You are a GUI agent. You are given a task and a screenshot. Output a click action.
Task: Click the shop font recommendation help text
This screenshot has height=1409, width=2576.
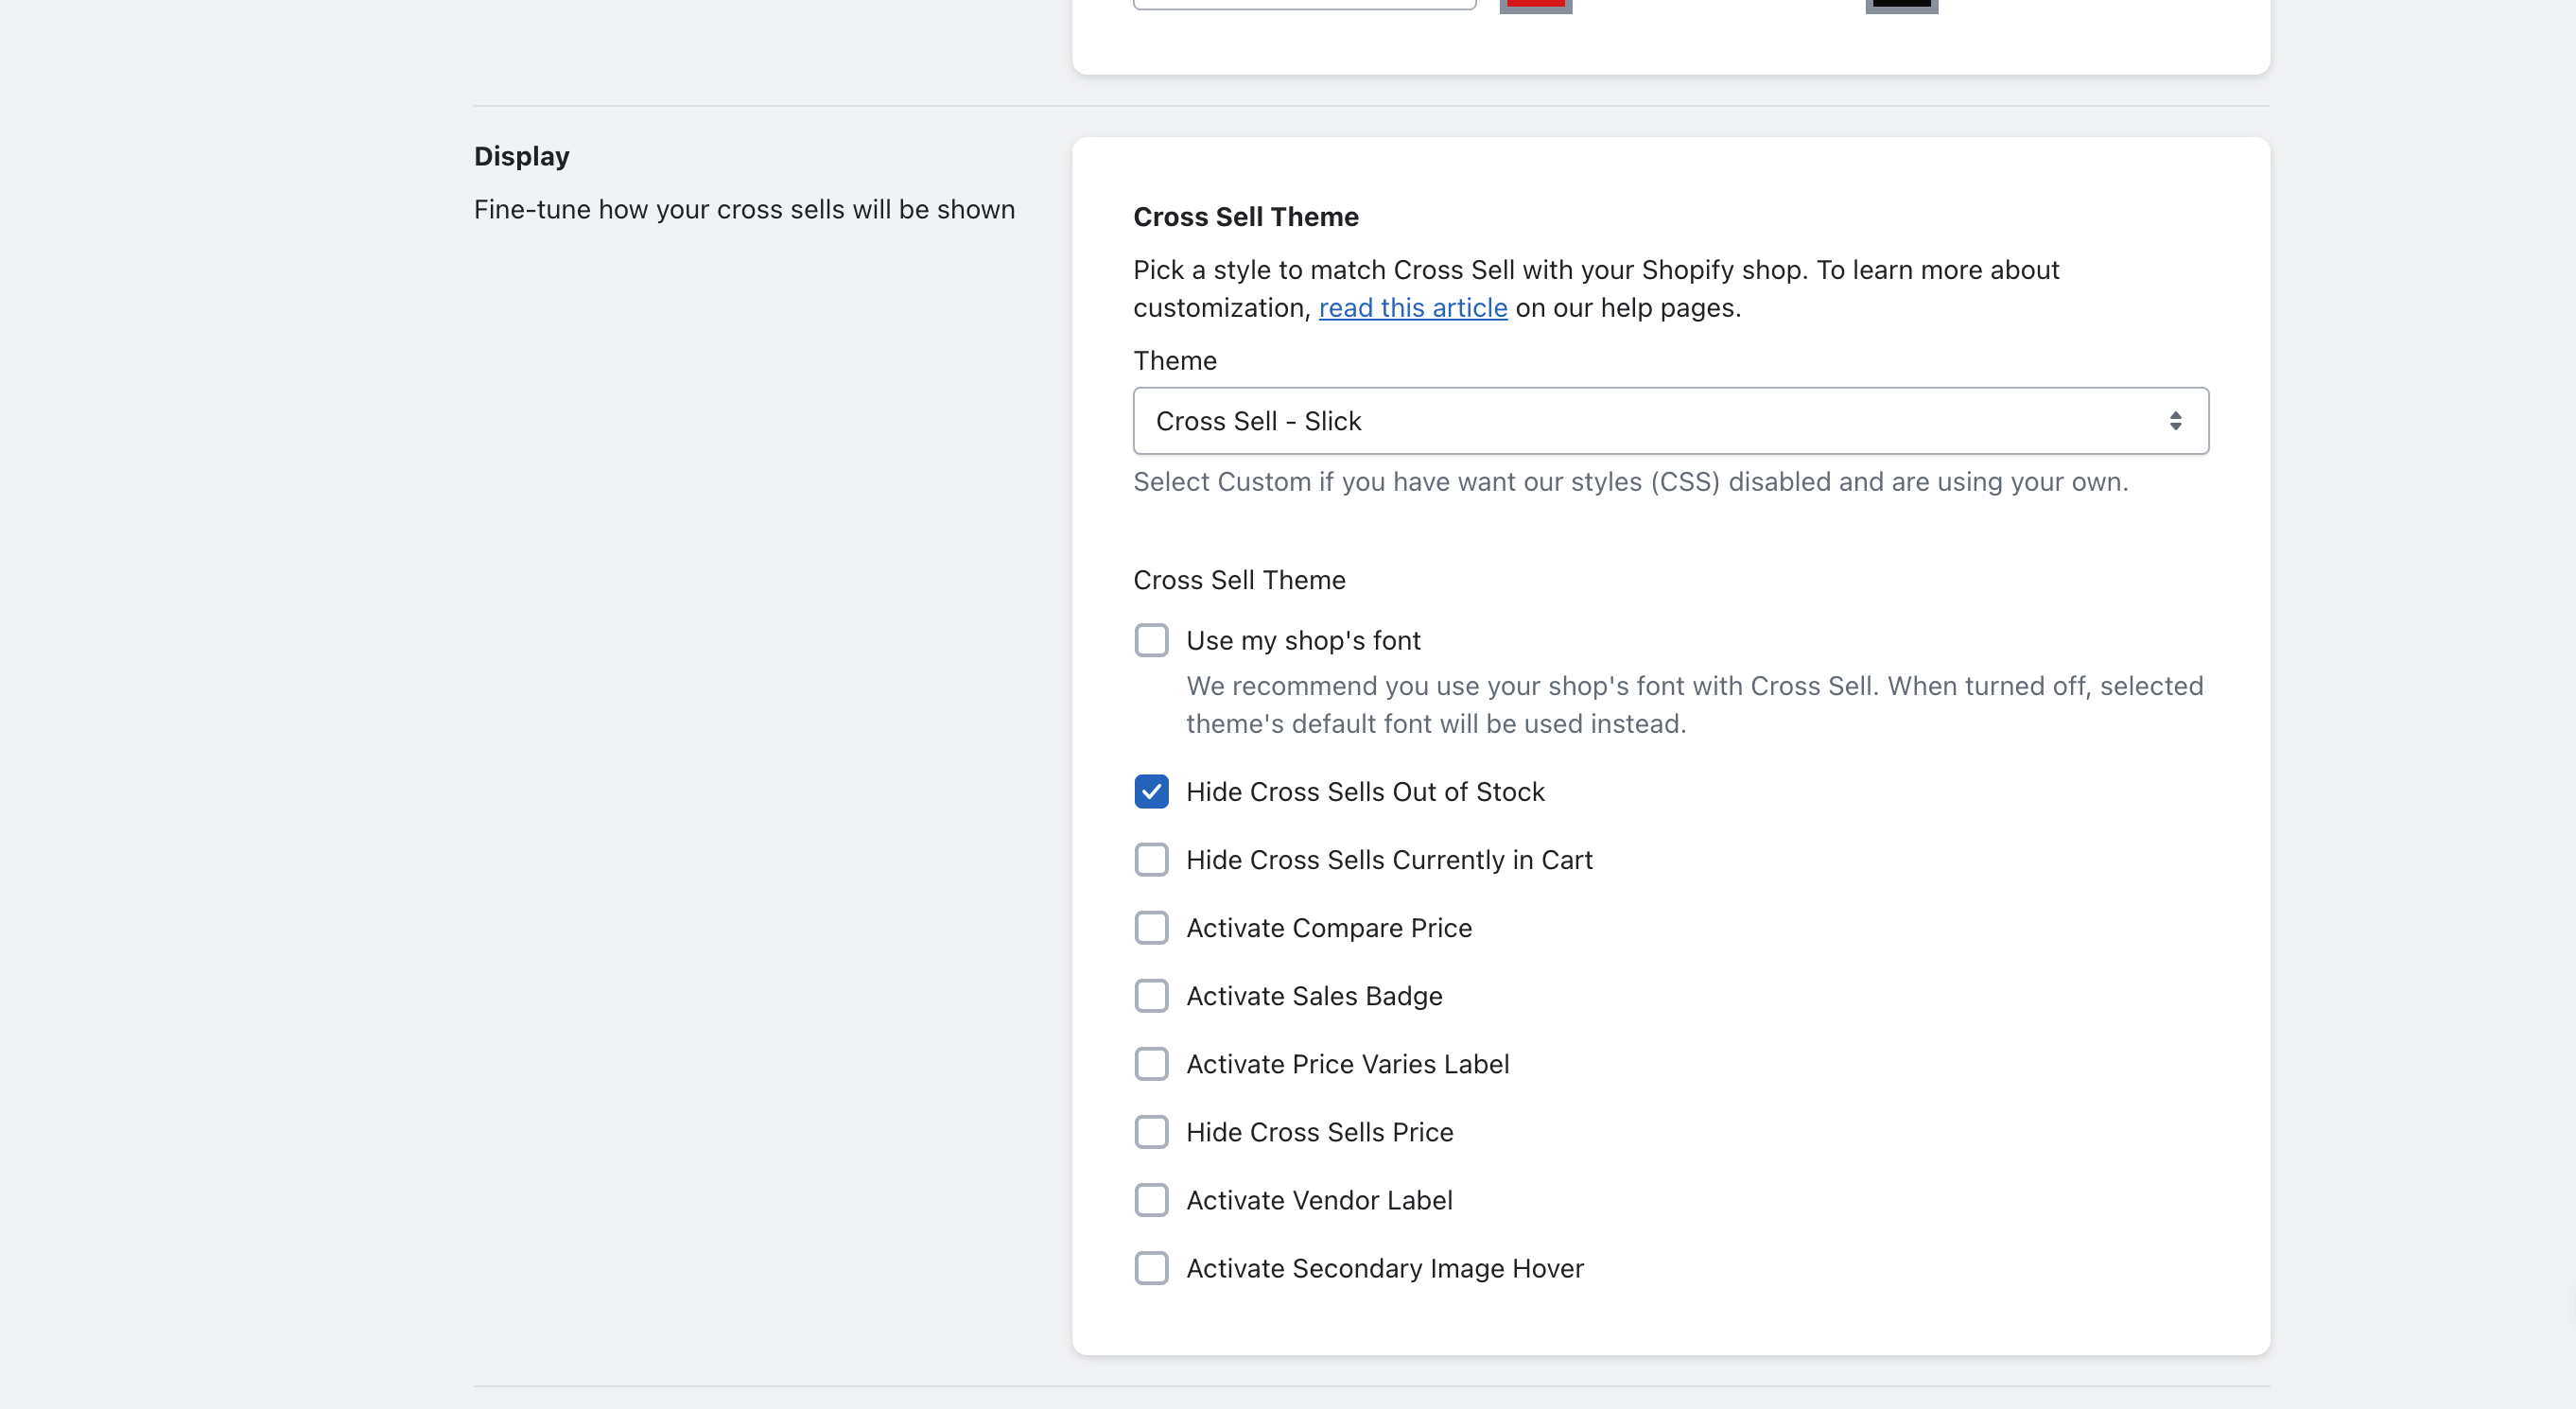[1694, 705]
